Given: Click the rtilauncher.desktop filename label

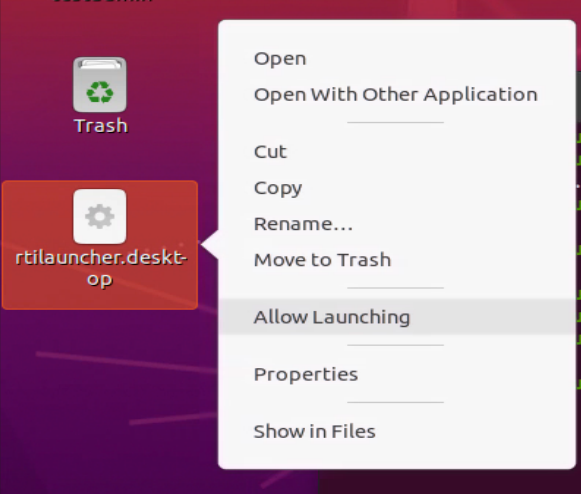Looking at the screenshot, I should point(100,268).
